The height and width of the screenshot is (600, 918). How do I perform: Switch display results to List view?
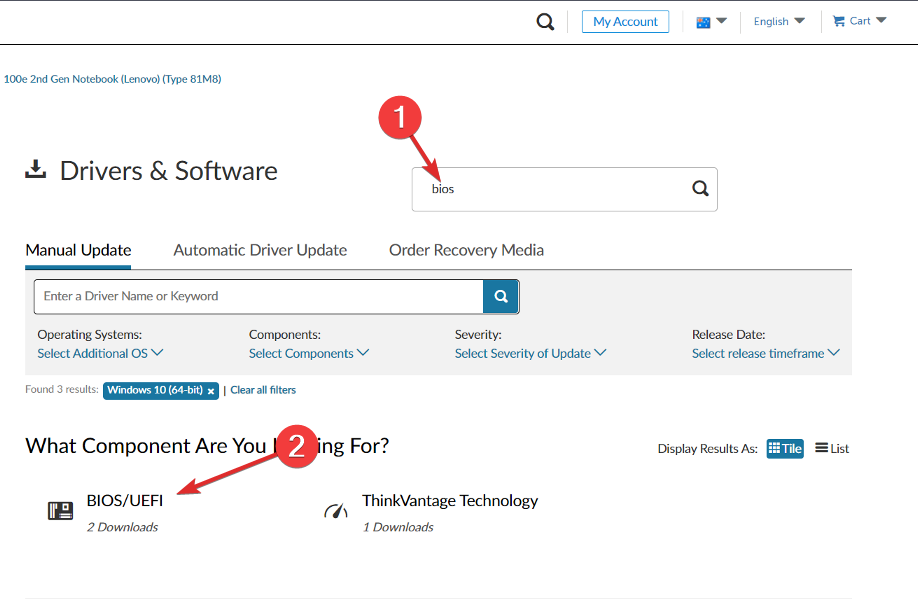click(831, 449)
